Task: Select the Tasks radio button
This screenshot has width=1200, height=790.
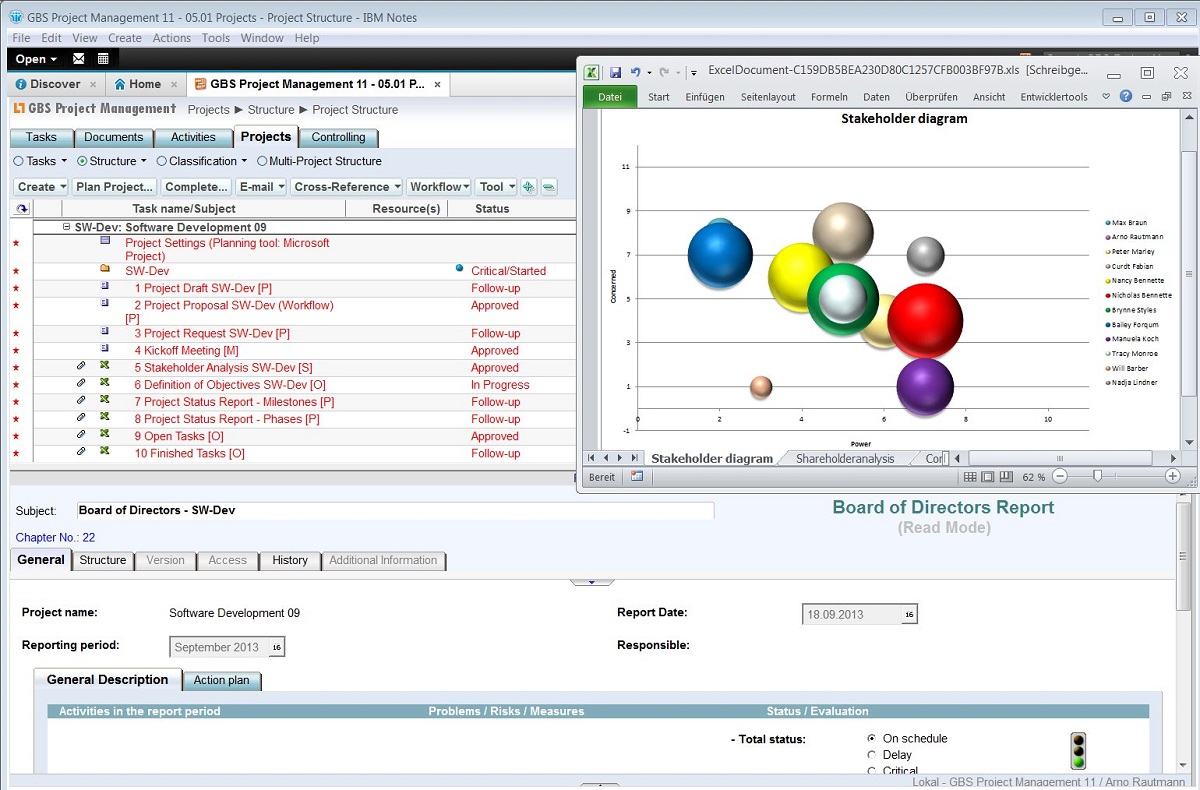Action: pos(18,161)
